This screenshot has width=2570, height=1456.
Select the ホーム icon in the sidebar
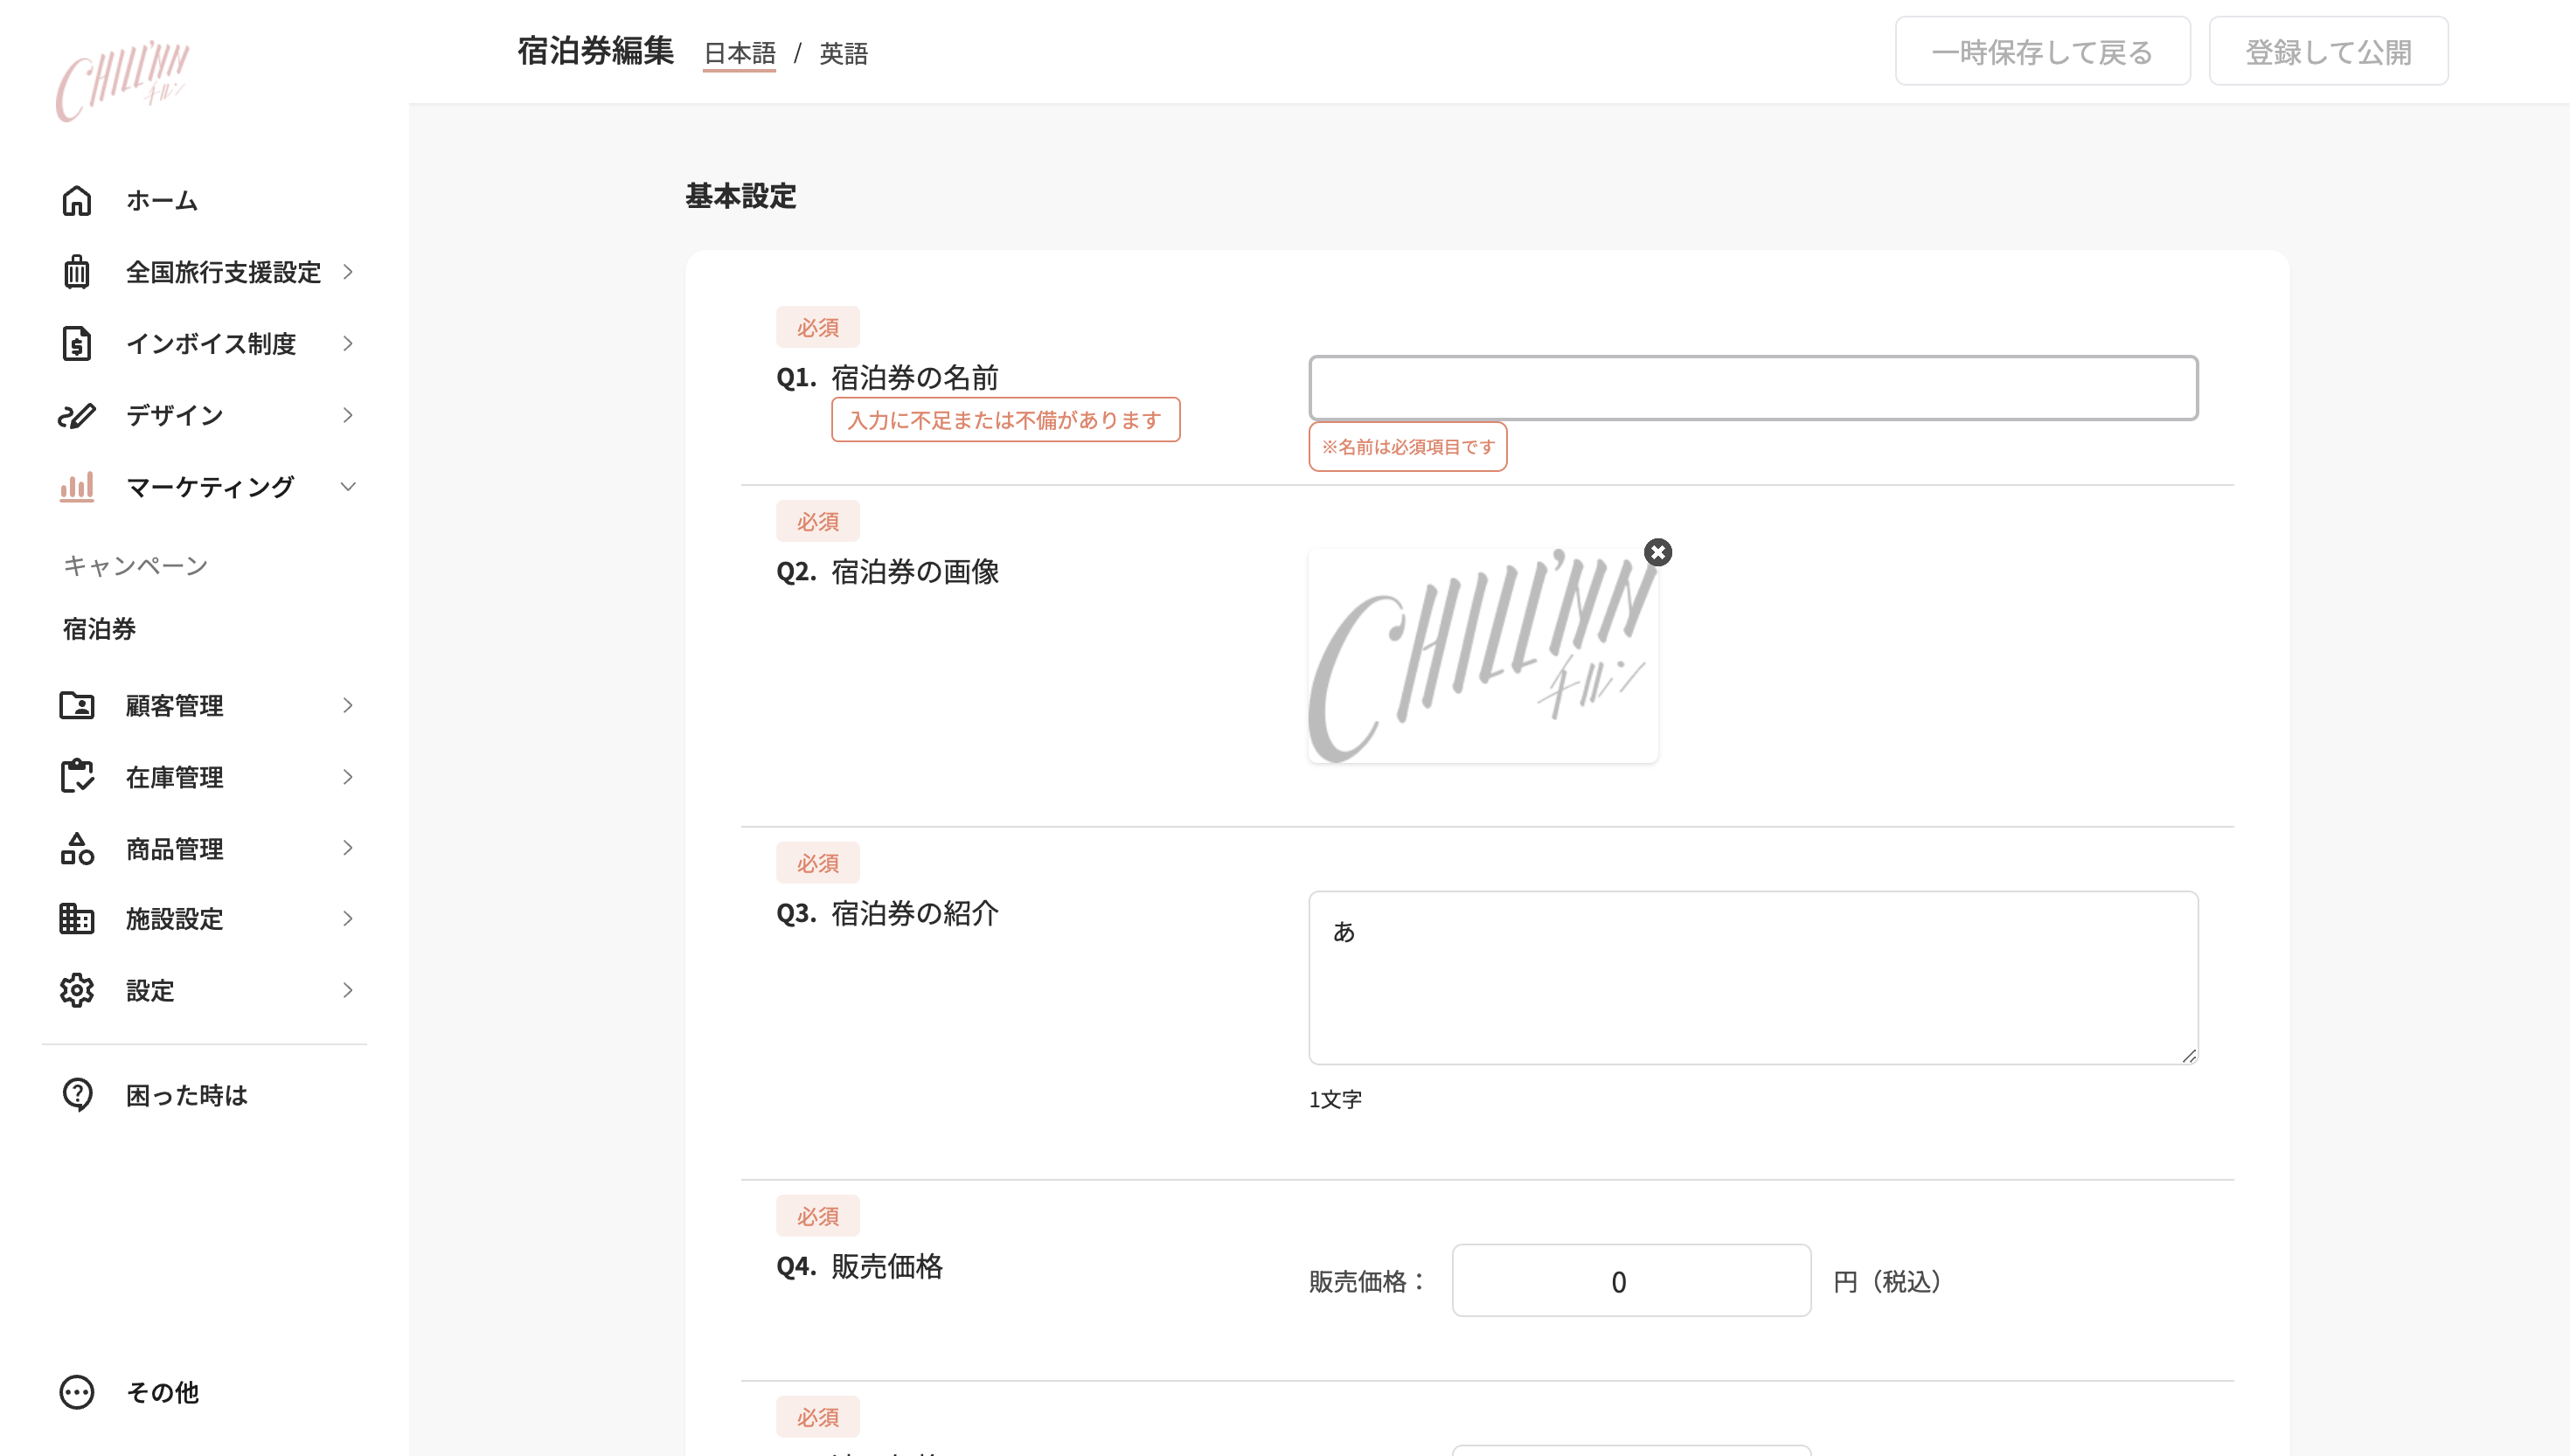[x=77, y=200]
